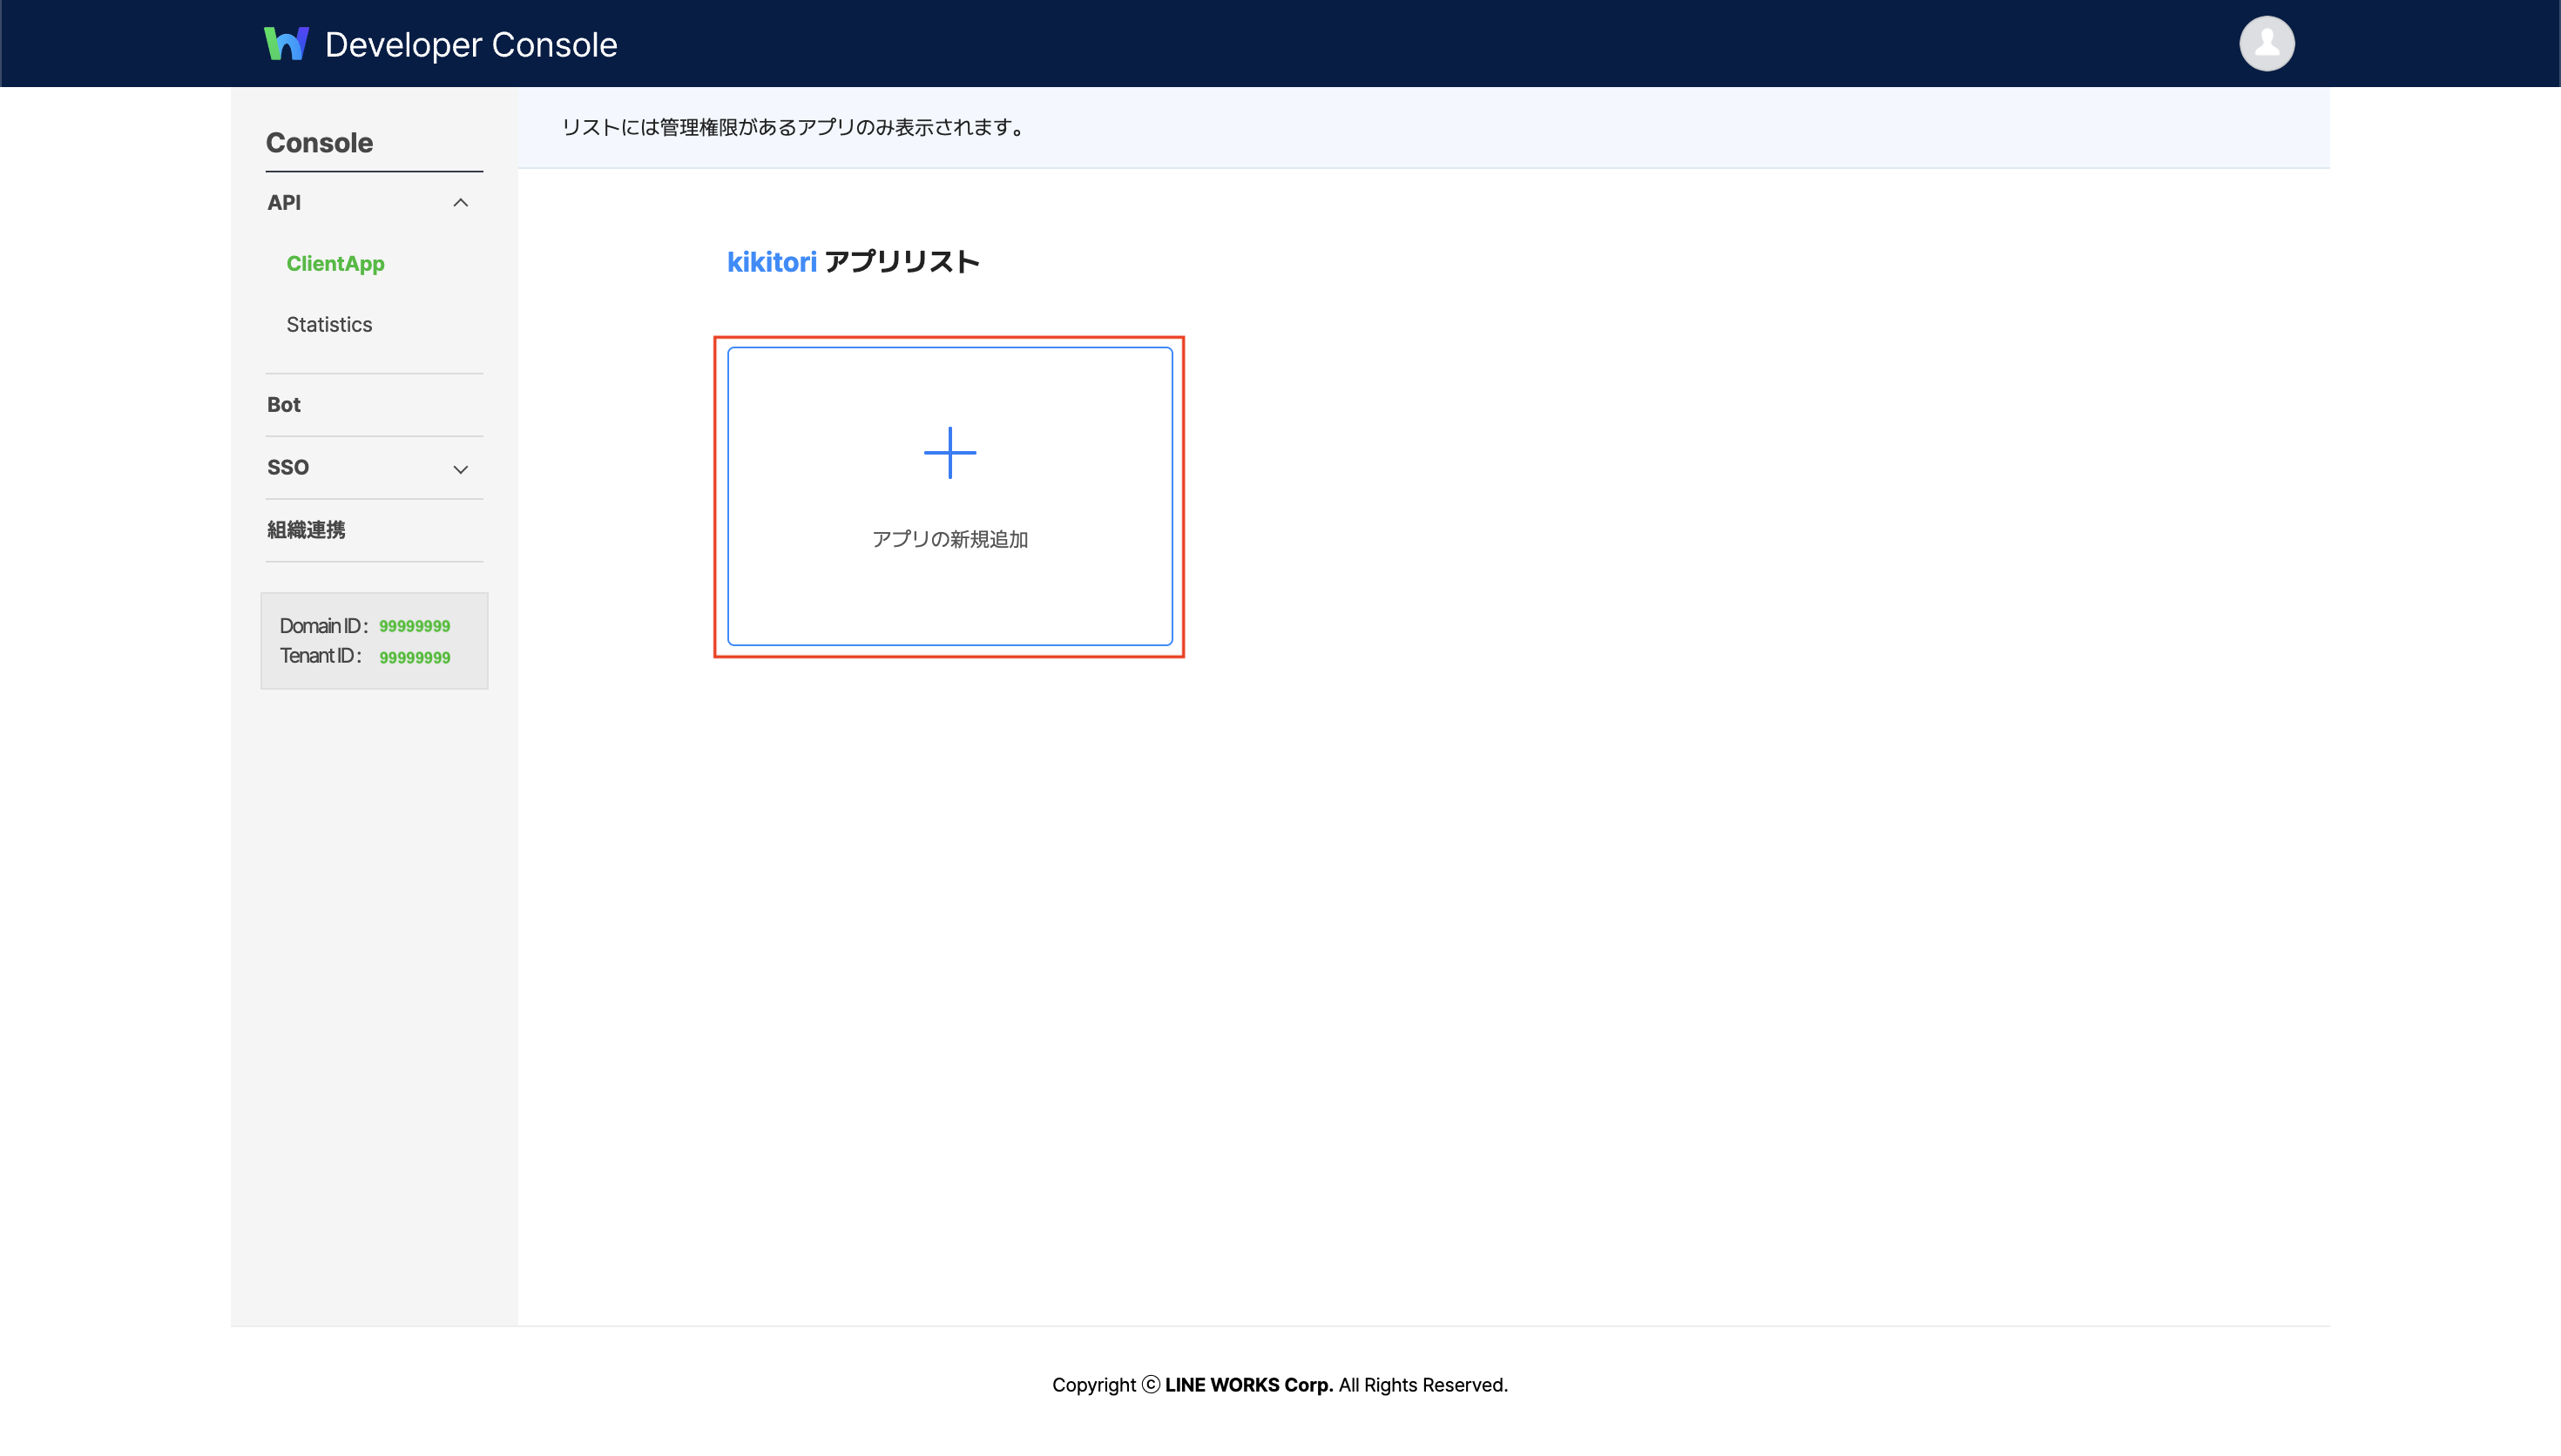Click the Domain ID label

323,626
